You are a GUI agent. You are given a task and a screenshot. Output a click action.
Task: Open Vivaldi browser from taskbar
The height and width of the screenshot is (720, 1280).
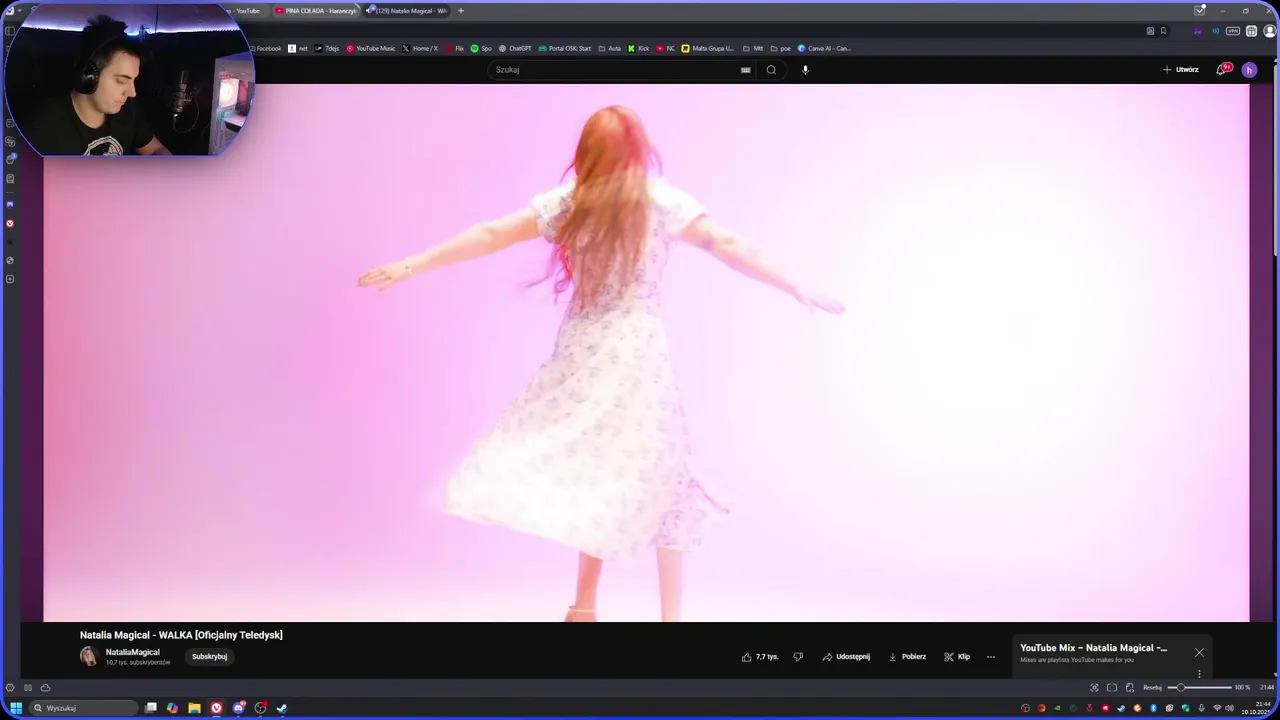[216, 708]
